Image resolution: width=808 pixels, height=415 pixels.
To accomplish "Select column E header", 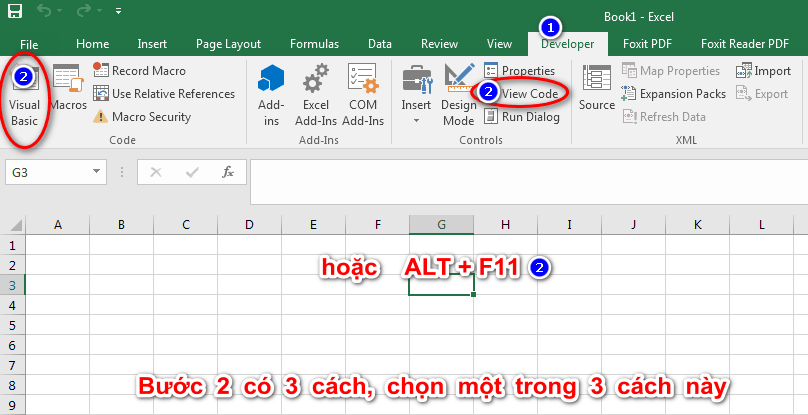I will pos(313,224).
